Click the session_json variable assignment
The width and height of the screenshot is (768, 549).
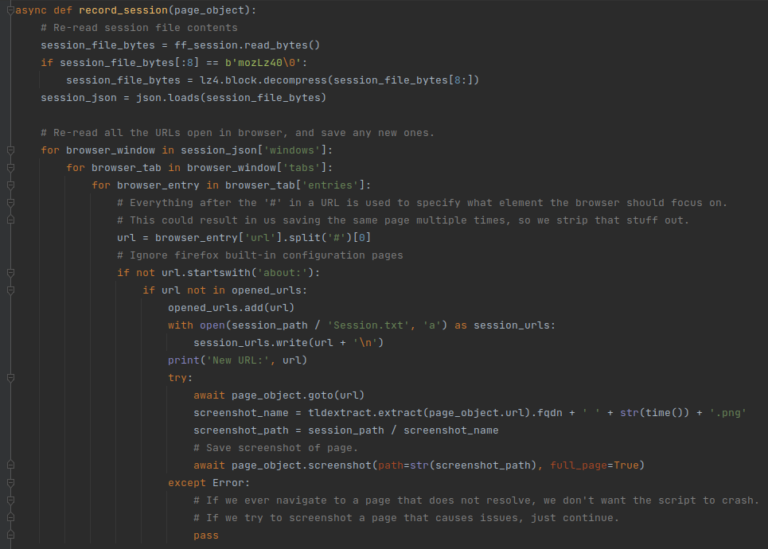click(79, 98)
